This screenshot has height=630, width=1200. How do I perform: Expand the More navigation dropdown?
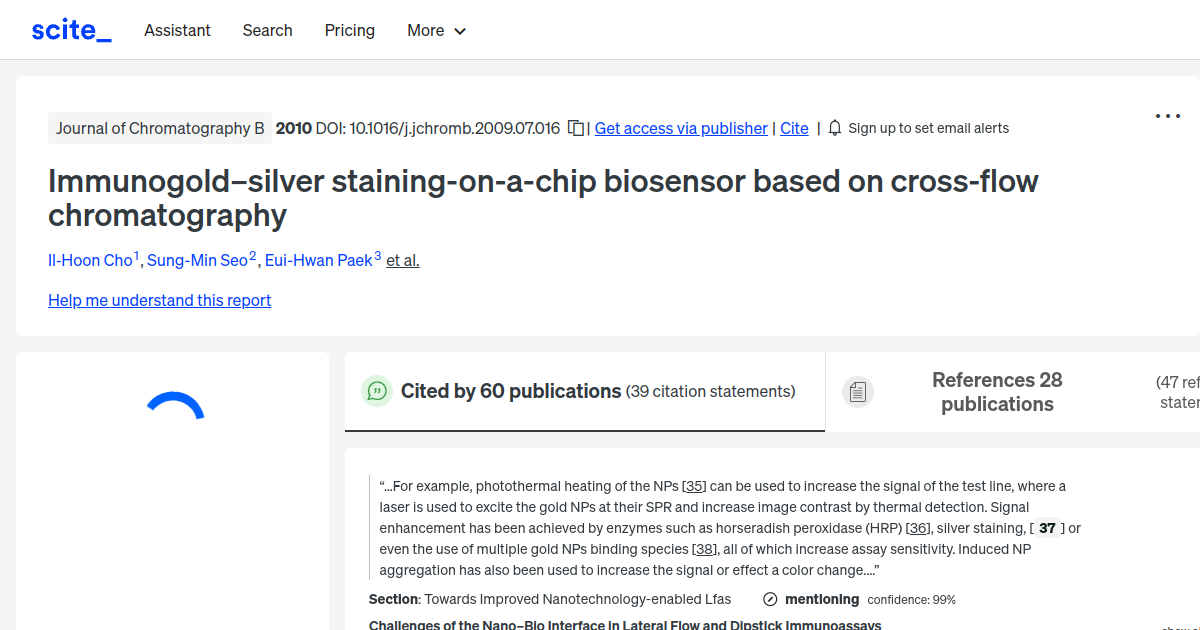click(x=436, y=30)
